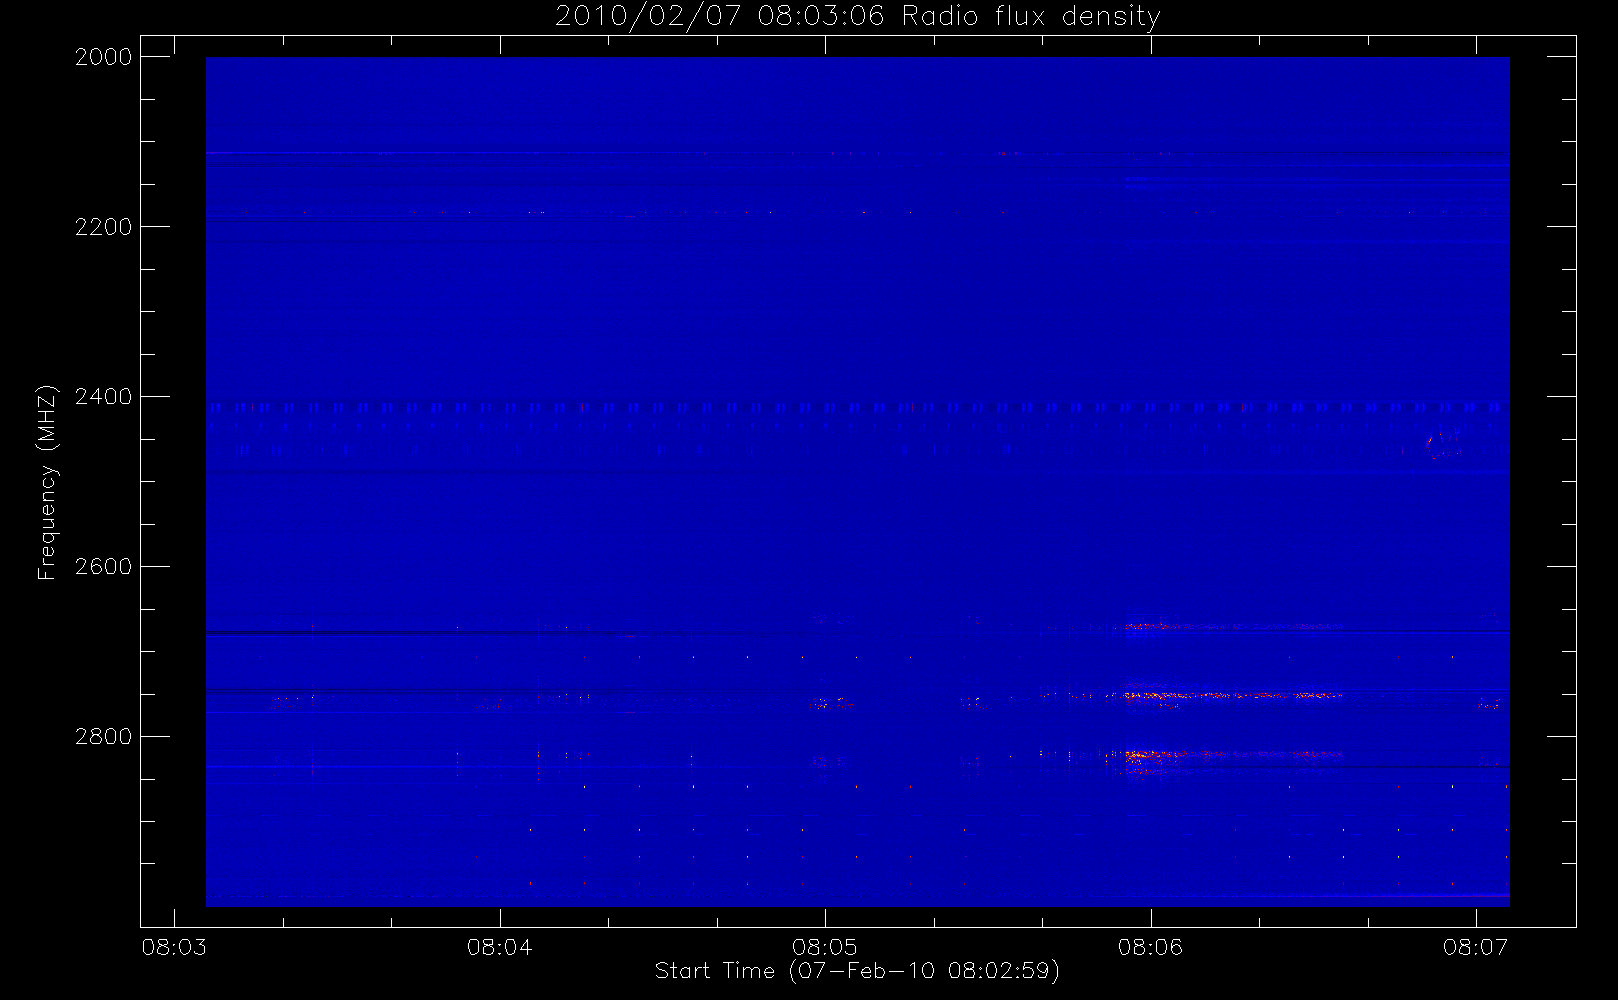Click the 2200 frequency tick label

(x=104, y=227)
